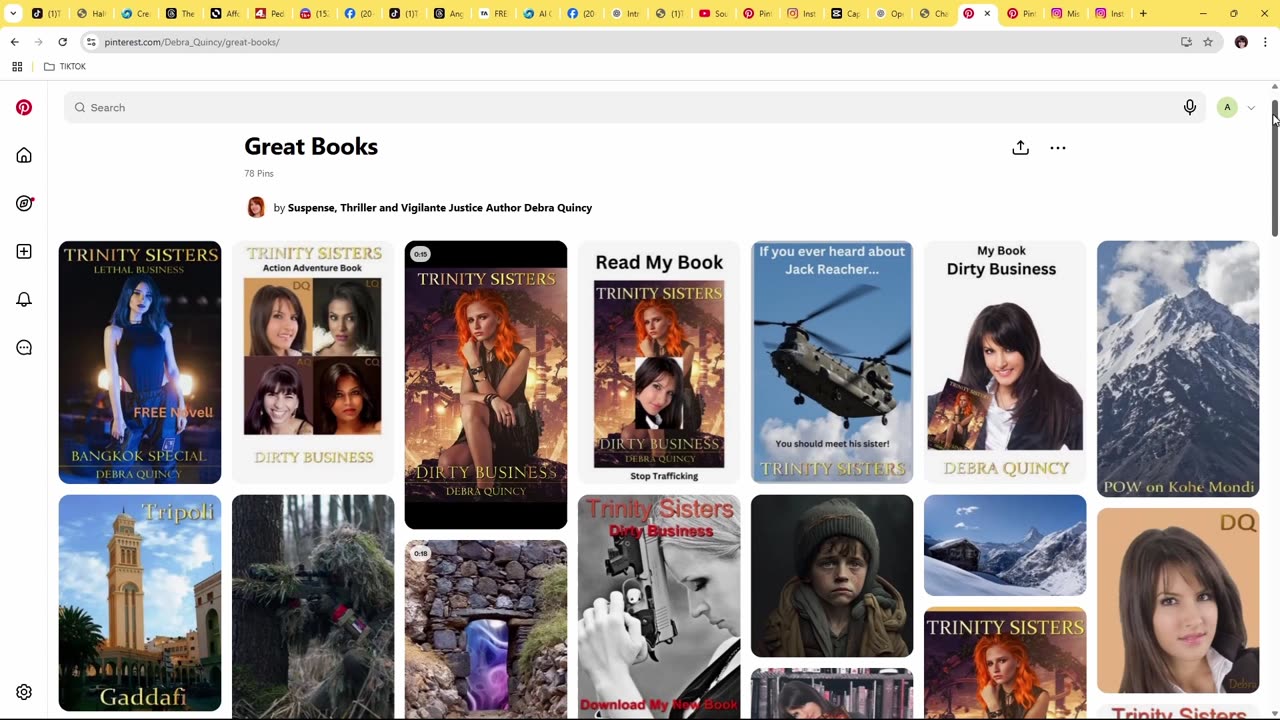Viewport: 1280px width, 720px height.
Task: Click the Great Books board title
Action: (311, 146)
